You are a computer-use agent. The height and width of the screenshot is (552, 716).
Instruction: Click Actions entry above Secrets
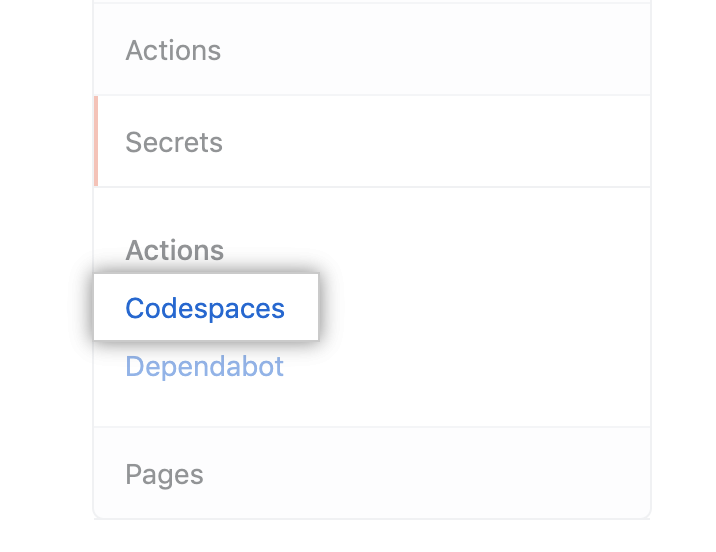[173, 50]
